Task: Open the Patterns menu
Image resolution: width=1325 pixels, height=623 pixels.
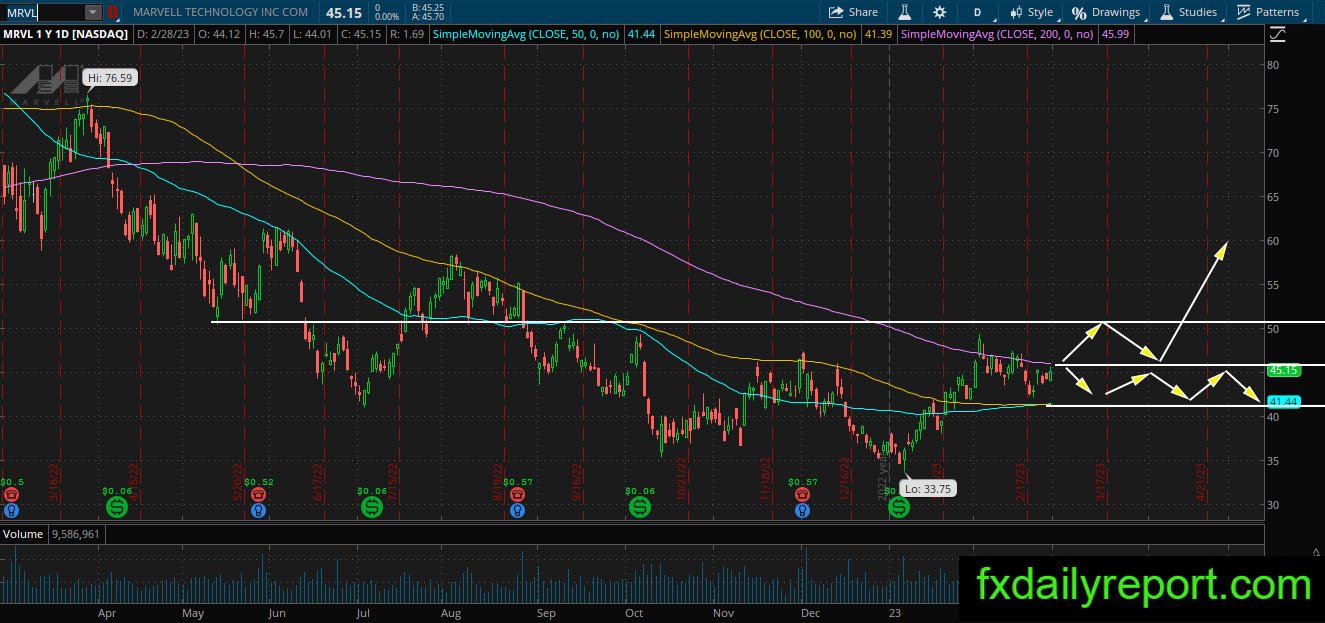Action: pos(1268,12)
